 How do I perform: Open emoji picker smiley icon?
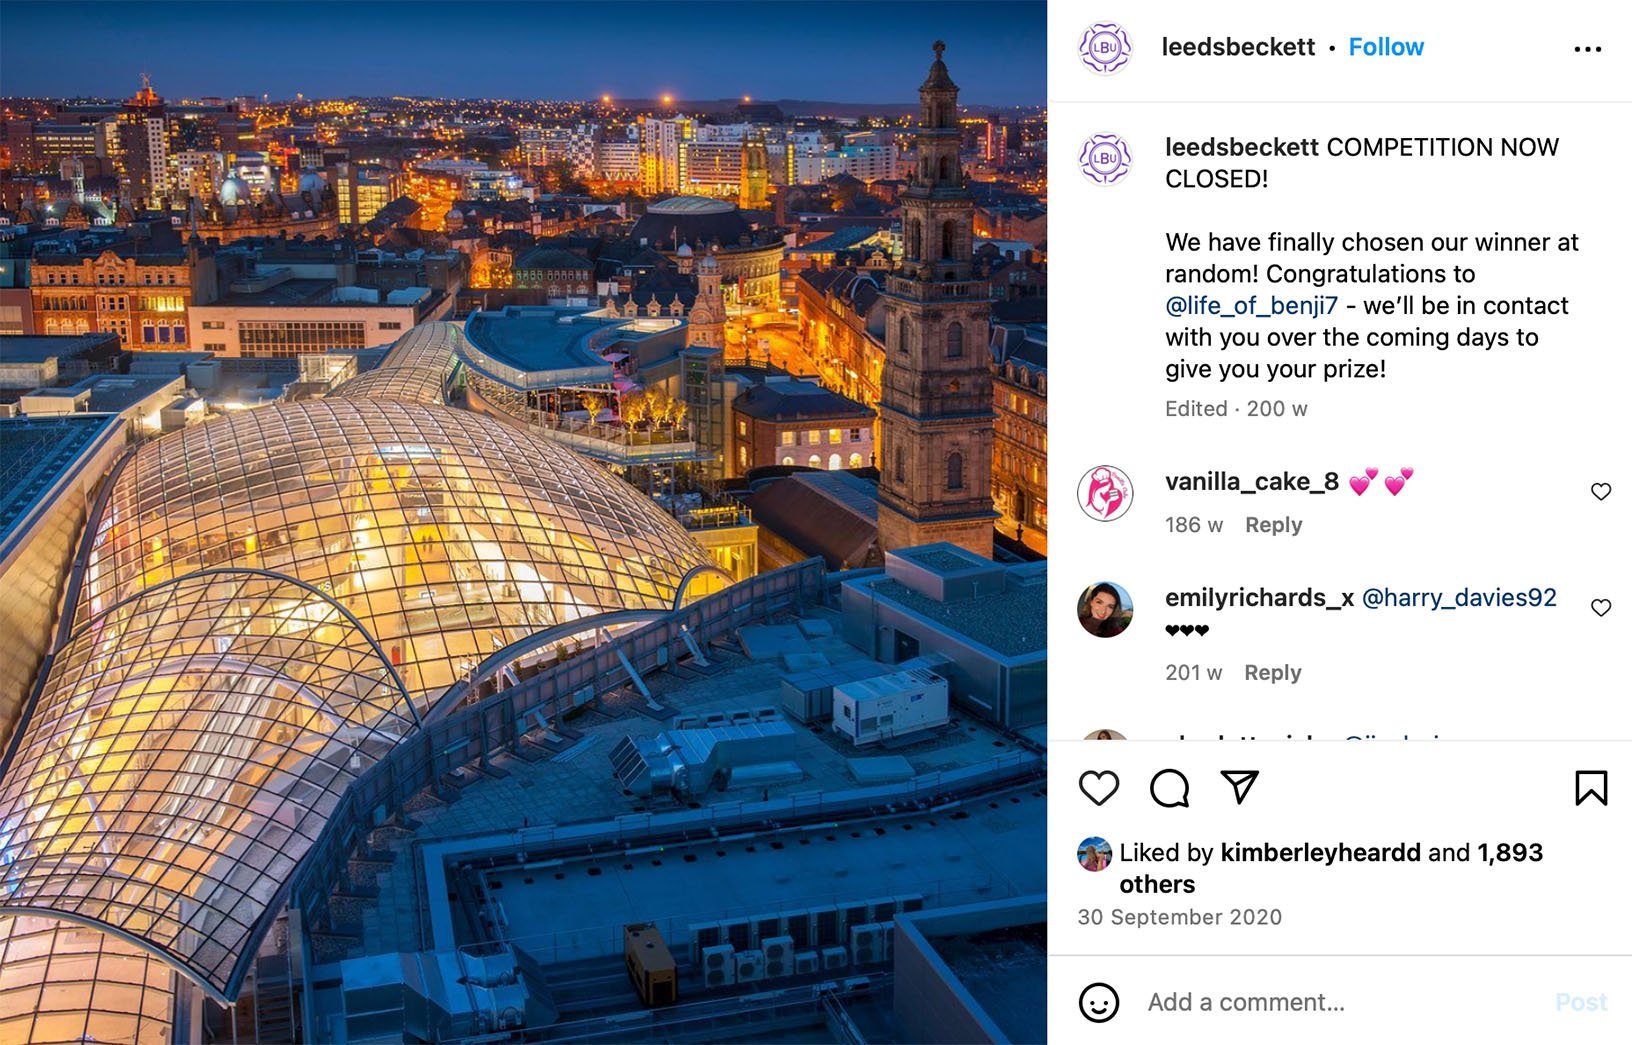[1098, 1002]
